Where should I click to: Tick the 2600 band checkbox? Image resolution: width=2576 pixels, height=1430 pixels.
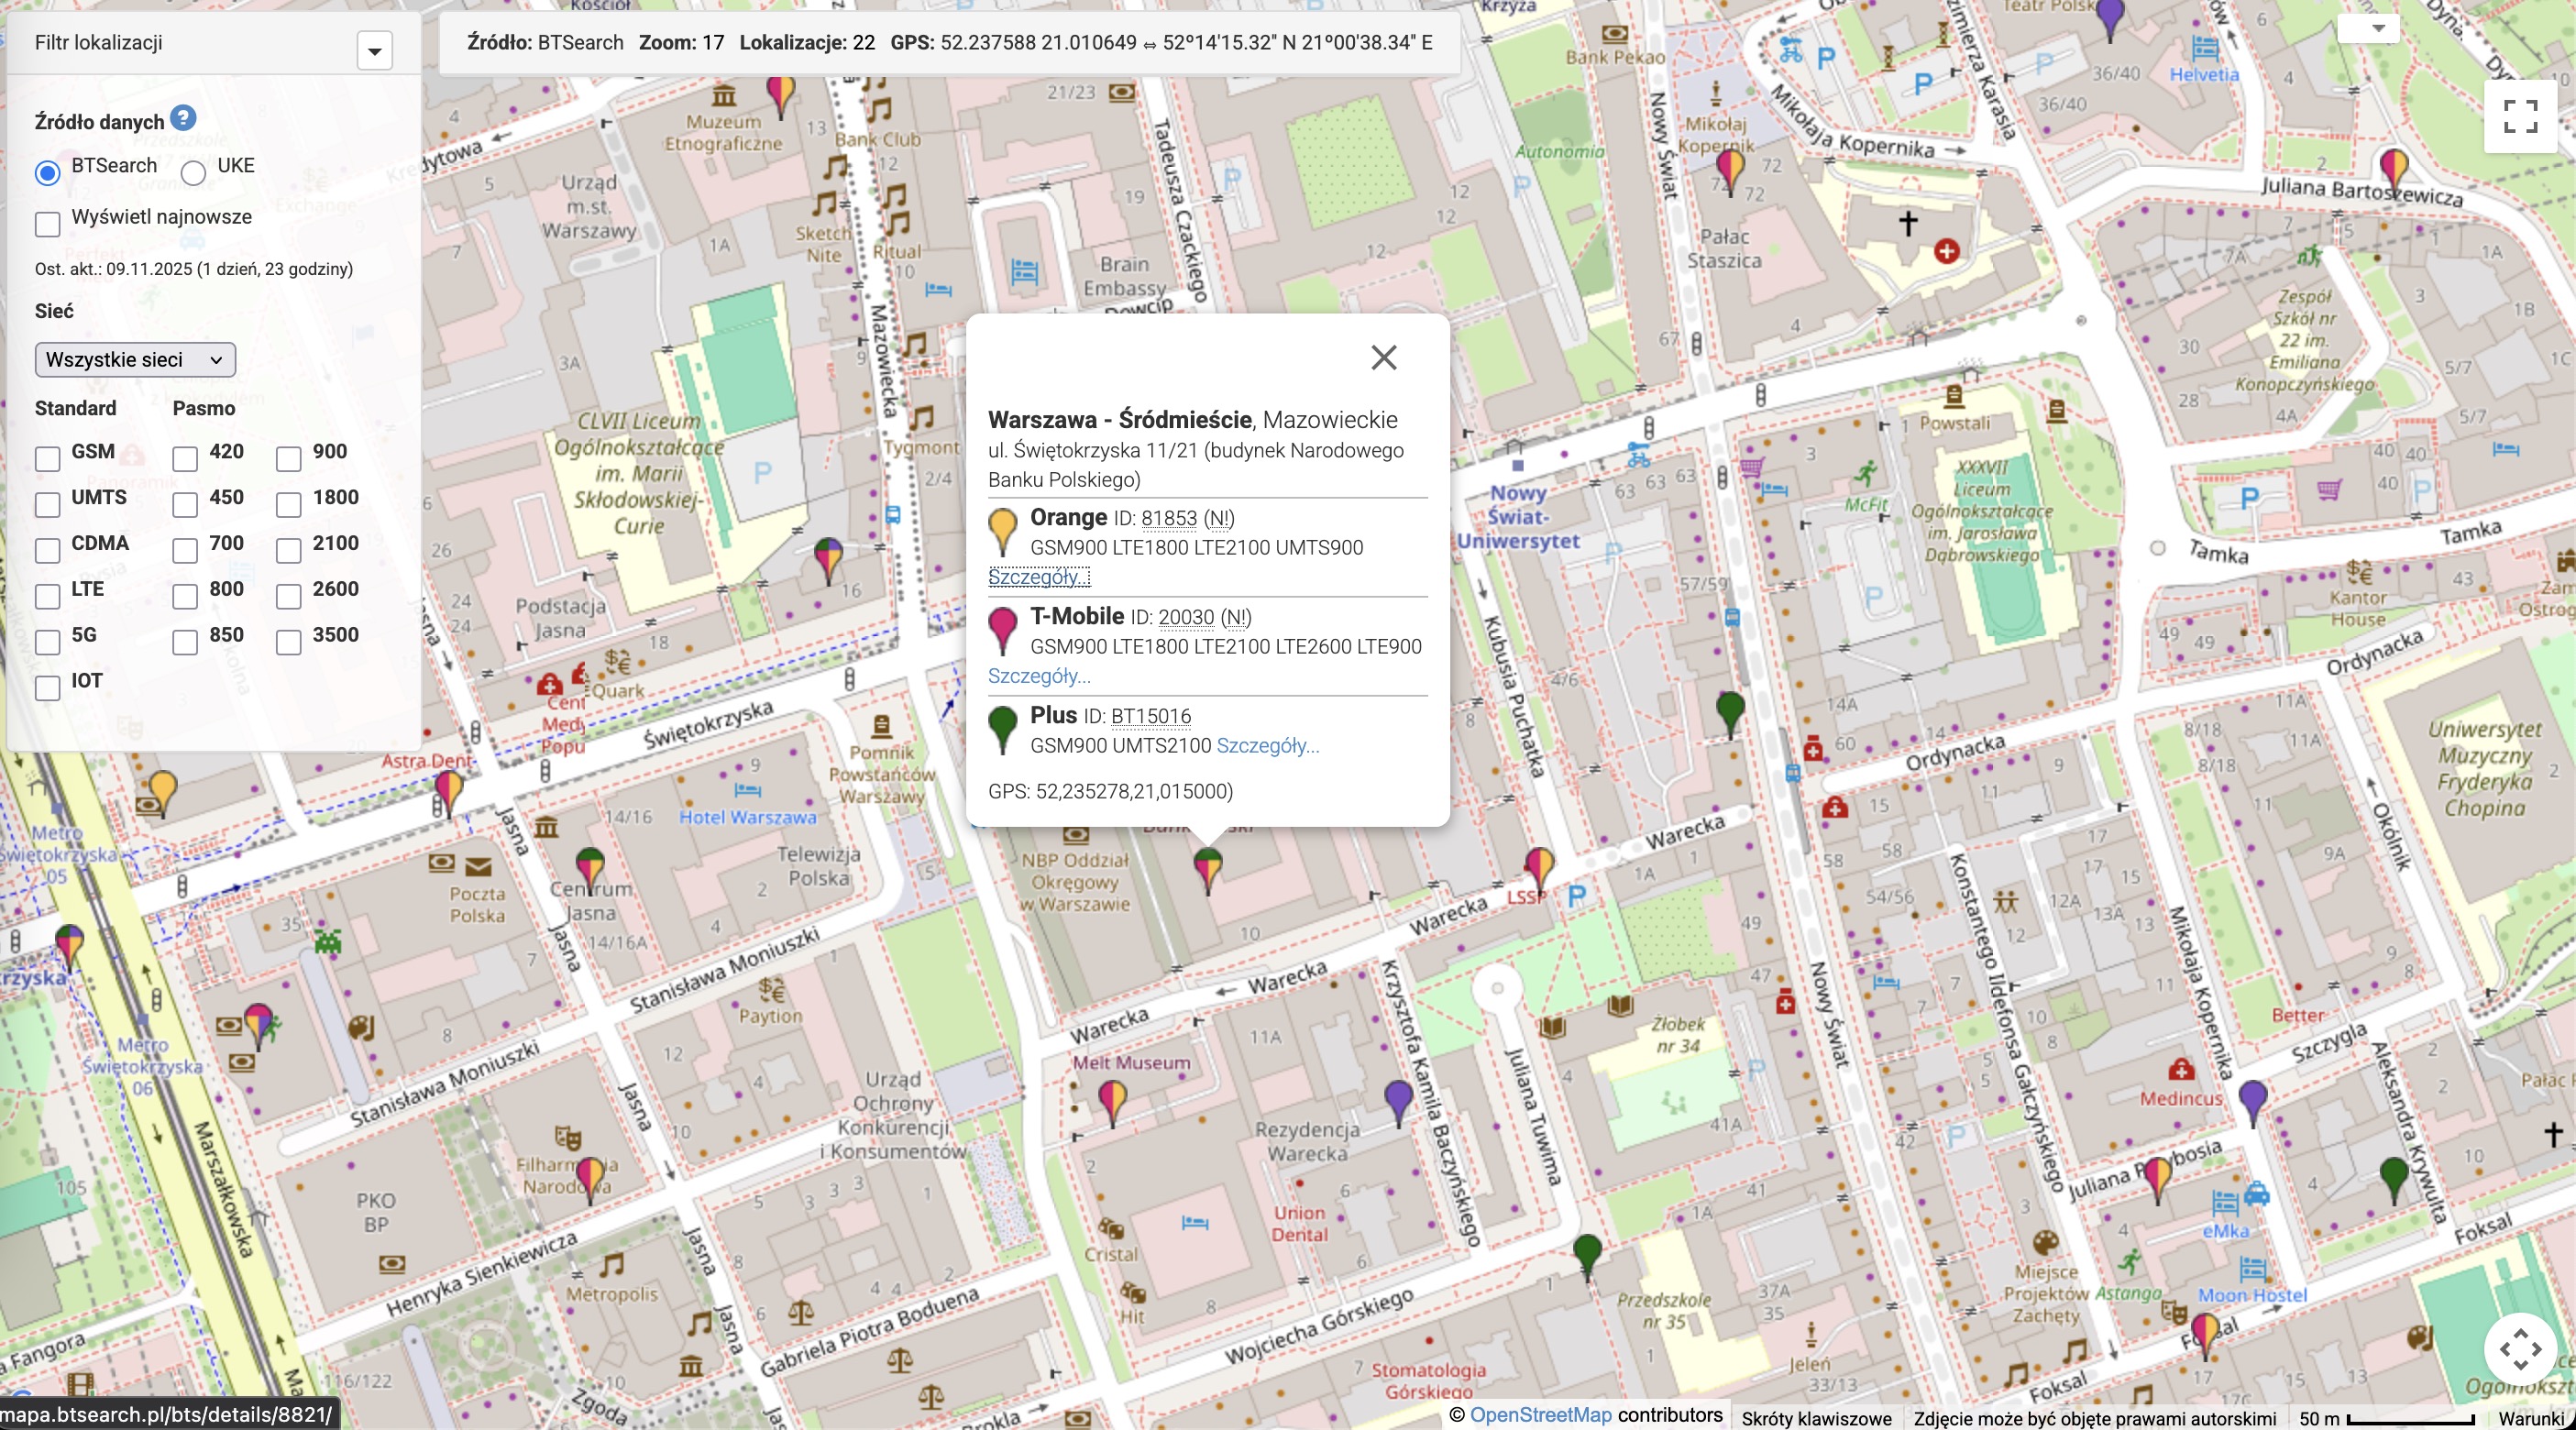(x=289, y=596)
